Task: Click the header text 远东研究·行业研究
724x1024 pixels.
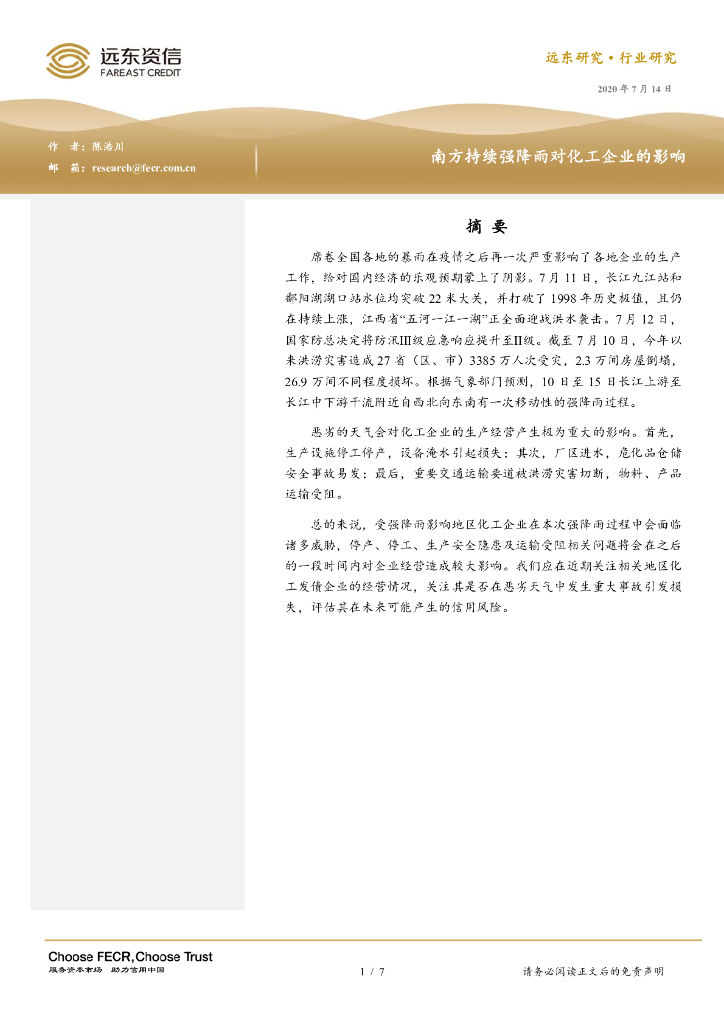Action: (611, 57)
